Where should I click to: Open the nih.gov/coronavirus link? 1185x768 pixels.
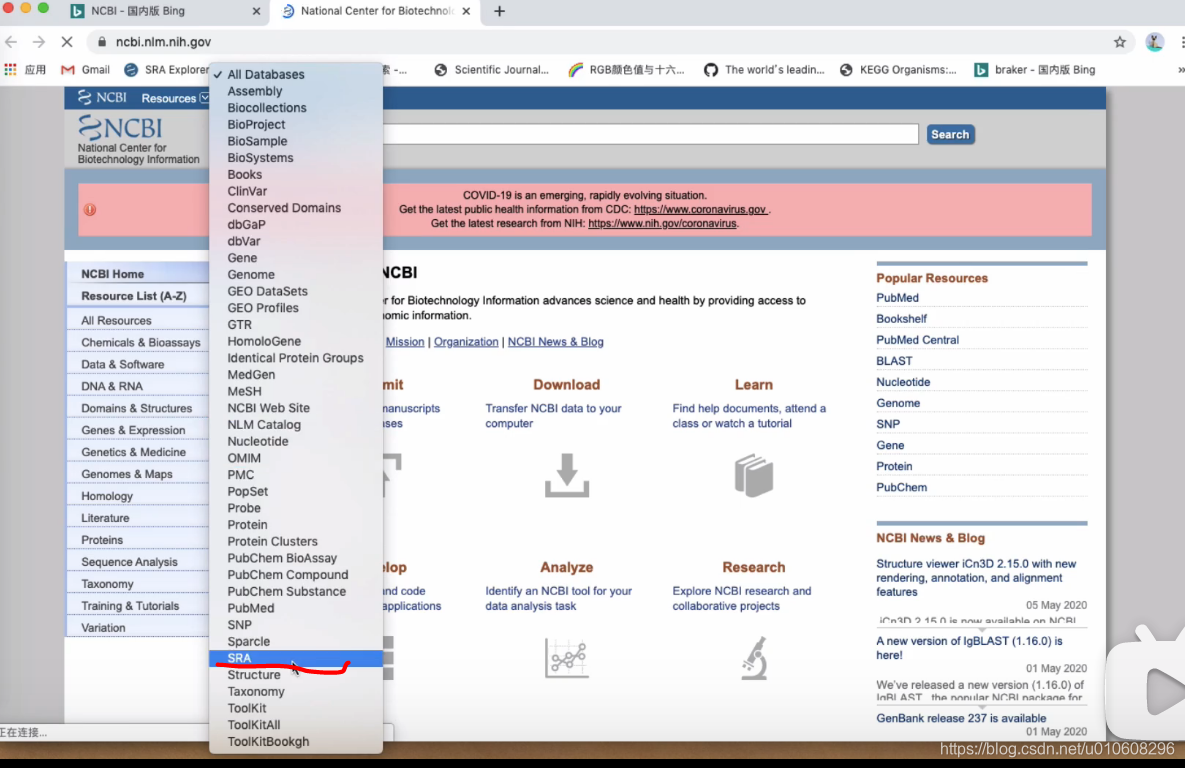(x=662, y=224)
